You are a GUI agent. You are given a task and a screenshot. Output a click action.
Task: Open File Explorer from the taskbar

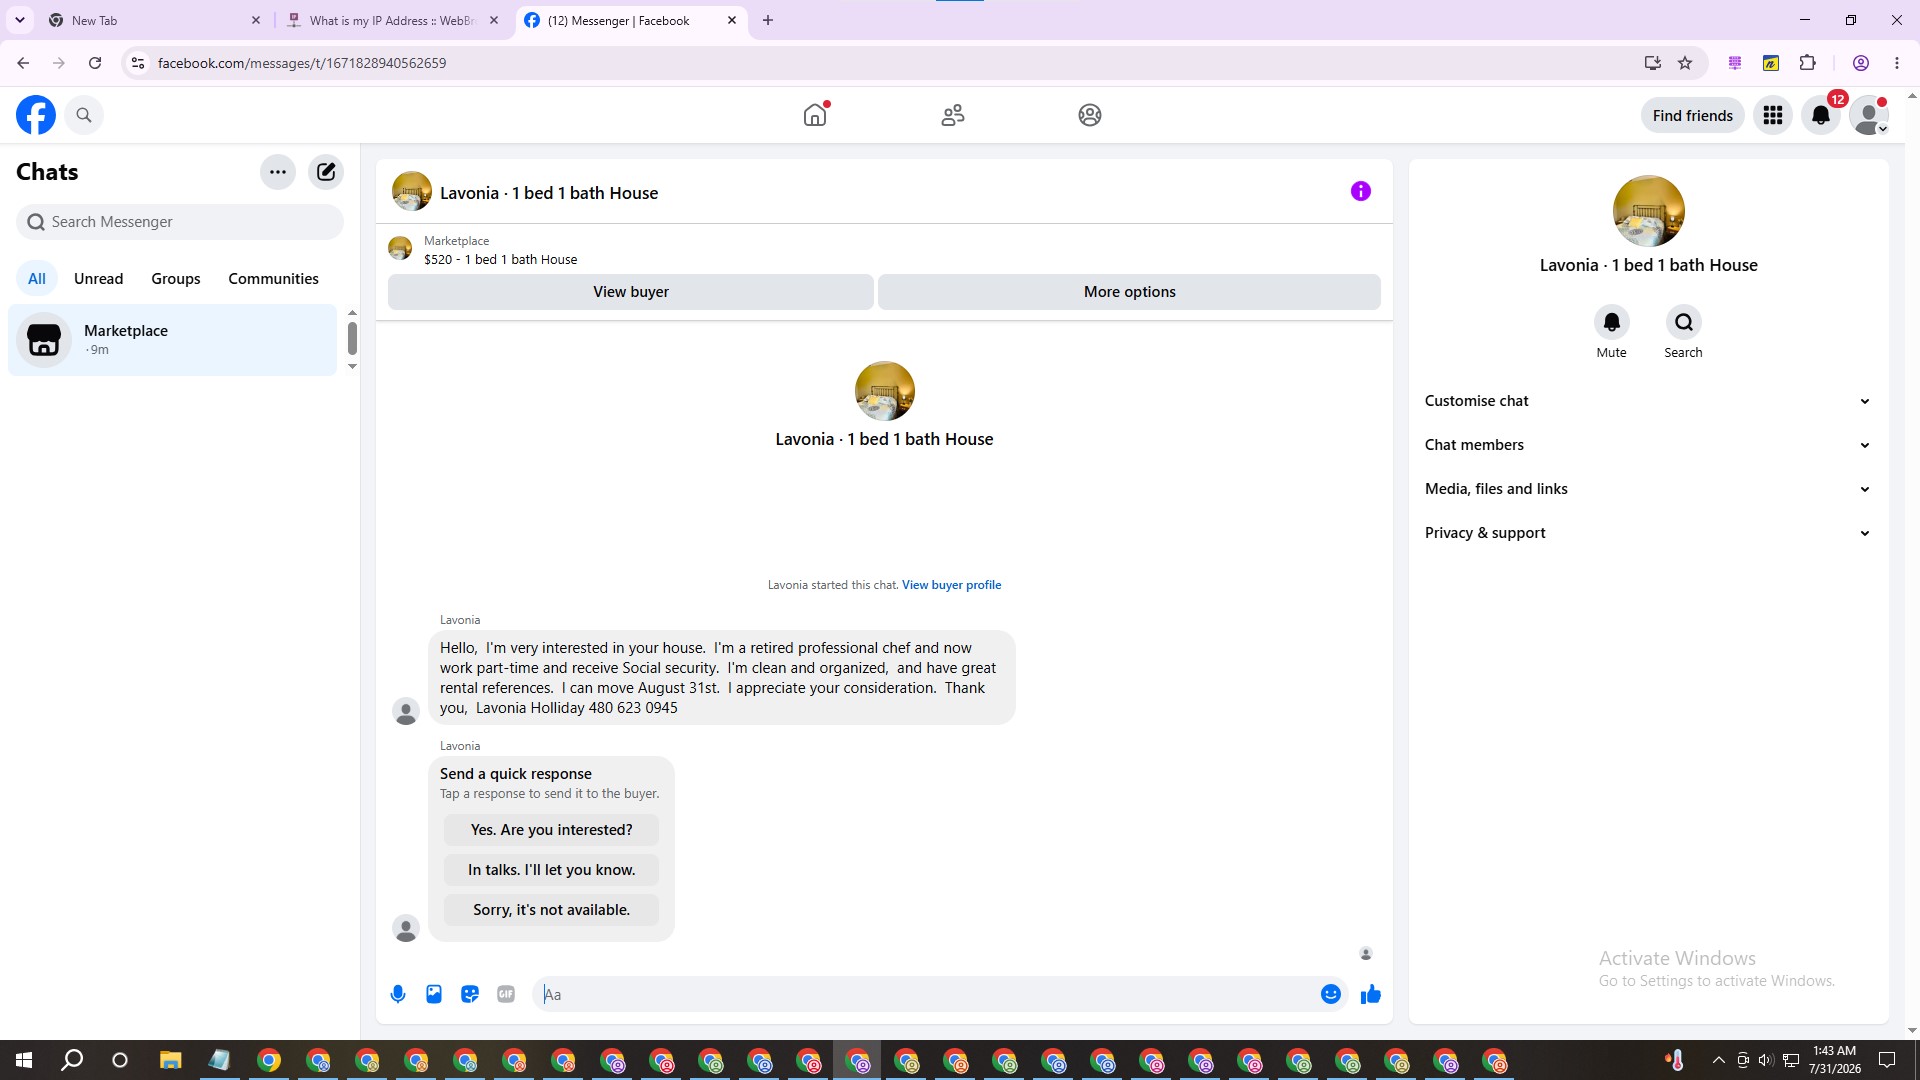pos(171,1060)
